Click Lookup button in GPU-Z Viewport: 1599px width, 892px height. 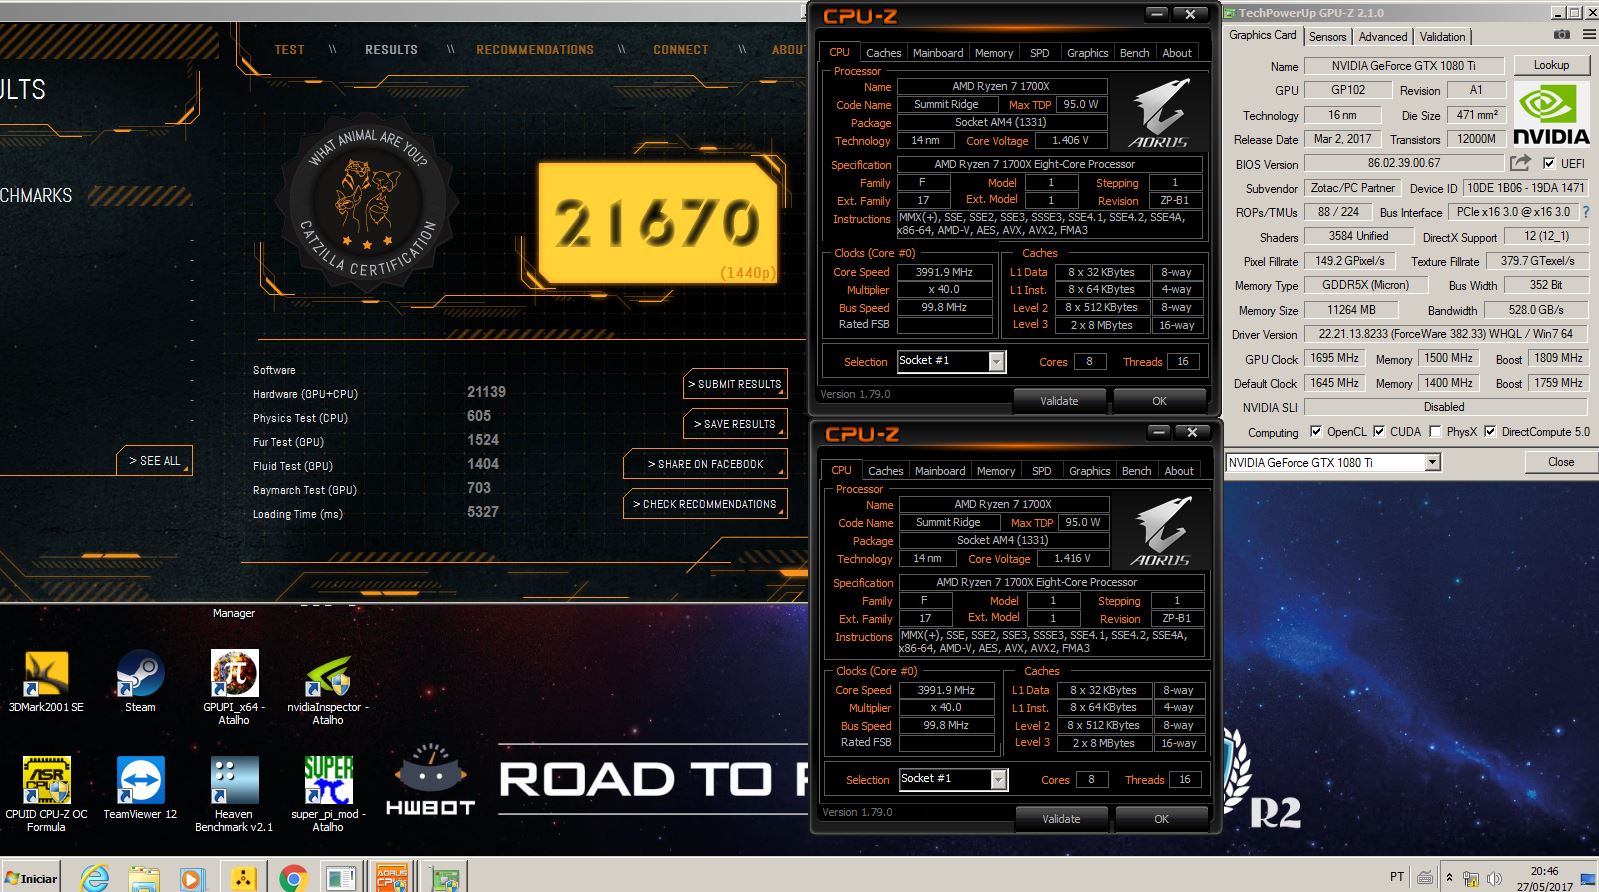point(1551,65)
